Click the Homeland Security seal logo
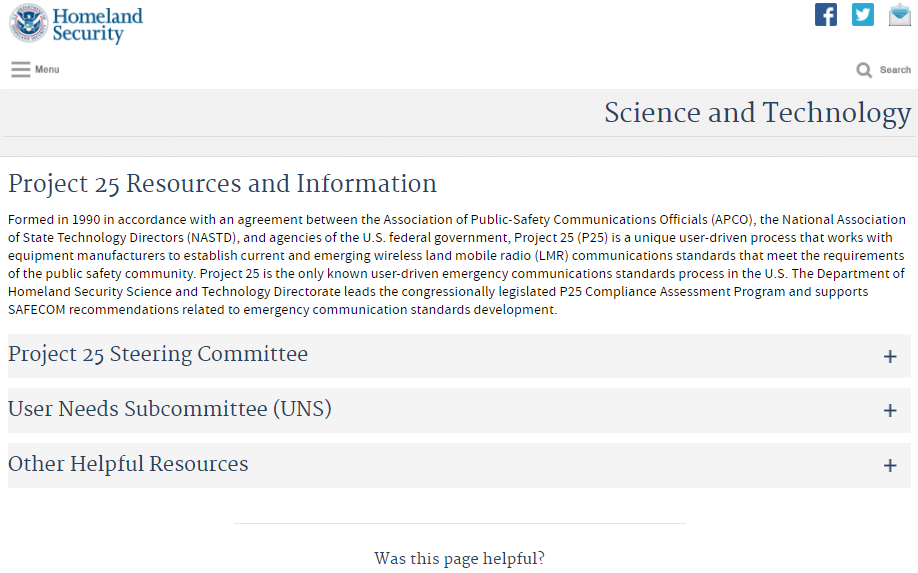 (29, 23)
